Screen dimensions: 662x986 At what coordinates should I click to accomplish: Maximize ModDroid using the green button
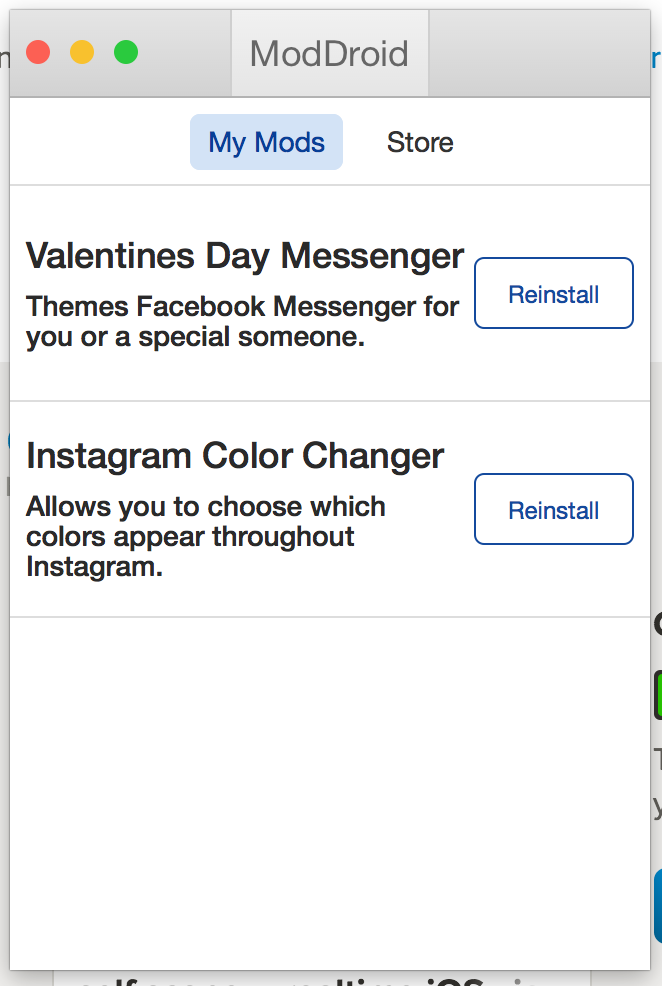click(x=126, y=52)
